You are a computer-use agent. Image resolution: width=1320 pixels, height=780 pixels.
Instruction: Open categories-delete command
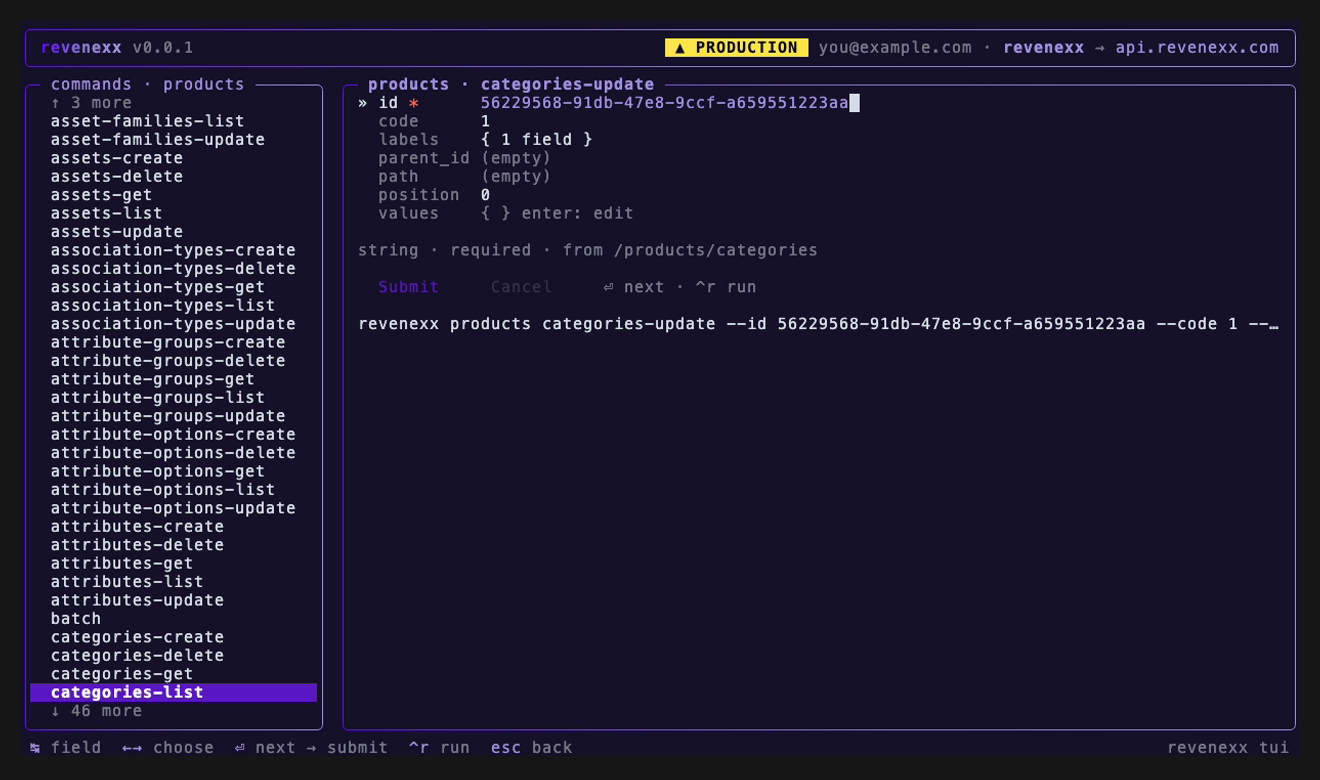tap(137, 656)
